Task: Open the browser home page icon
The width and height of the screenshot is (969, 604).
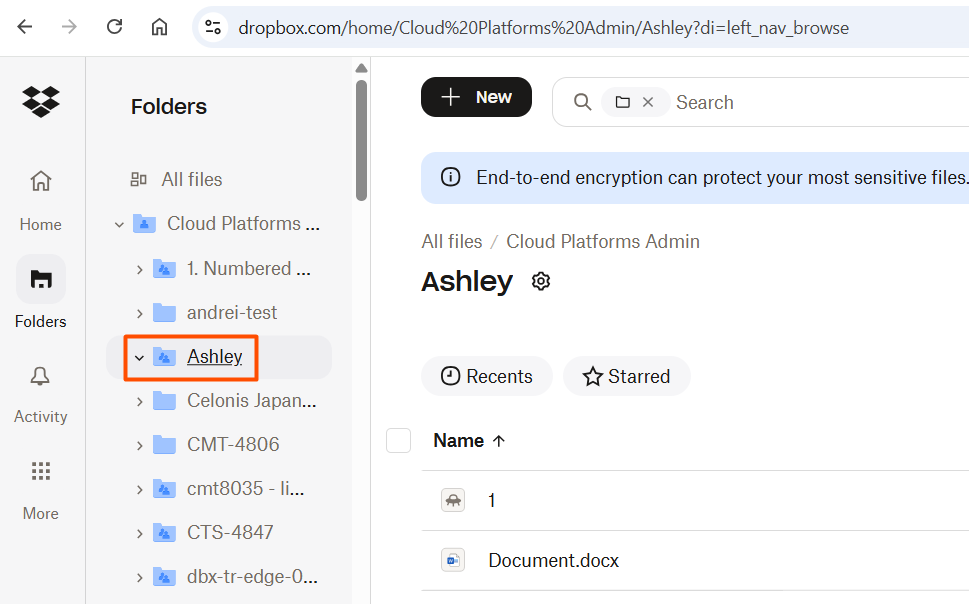Action: point(159,27)
